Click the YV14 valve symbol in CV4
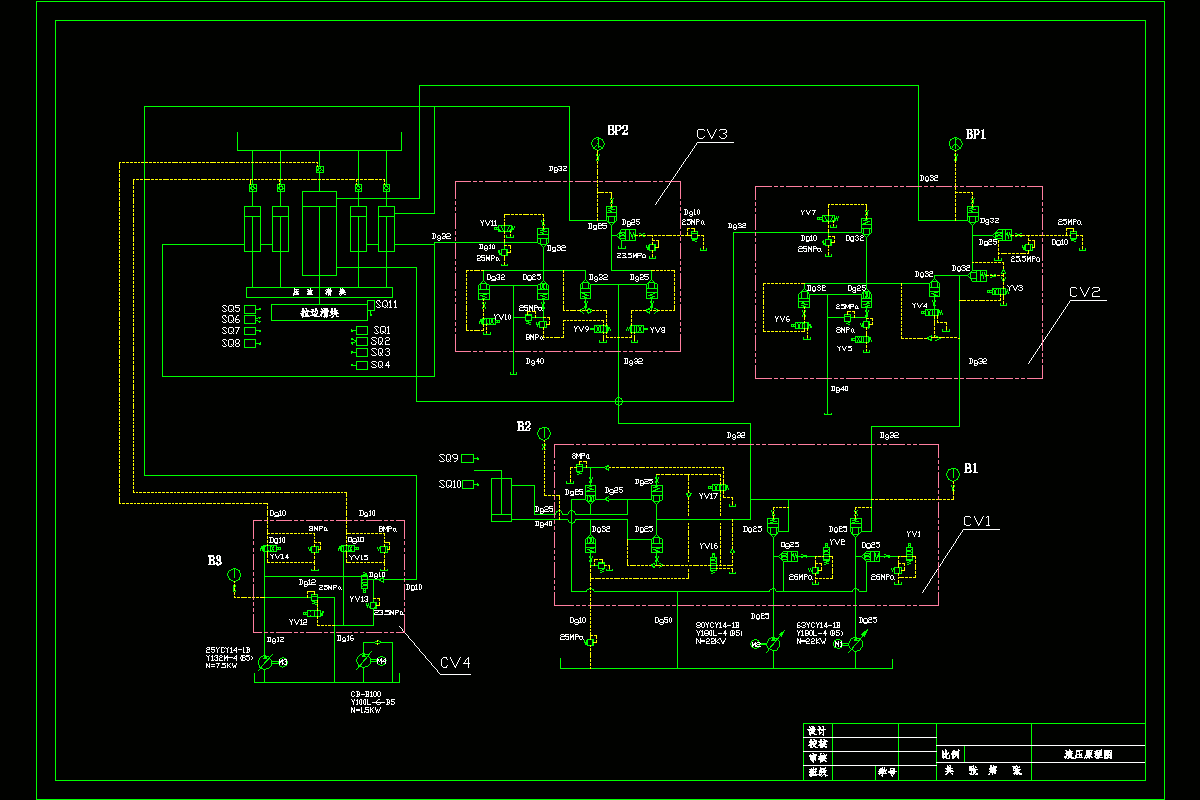 pos(272,549)
